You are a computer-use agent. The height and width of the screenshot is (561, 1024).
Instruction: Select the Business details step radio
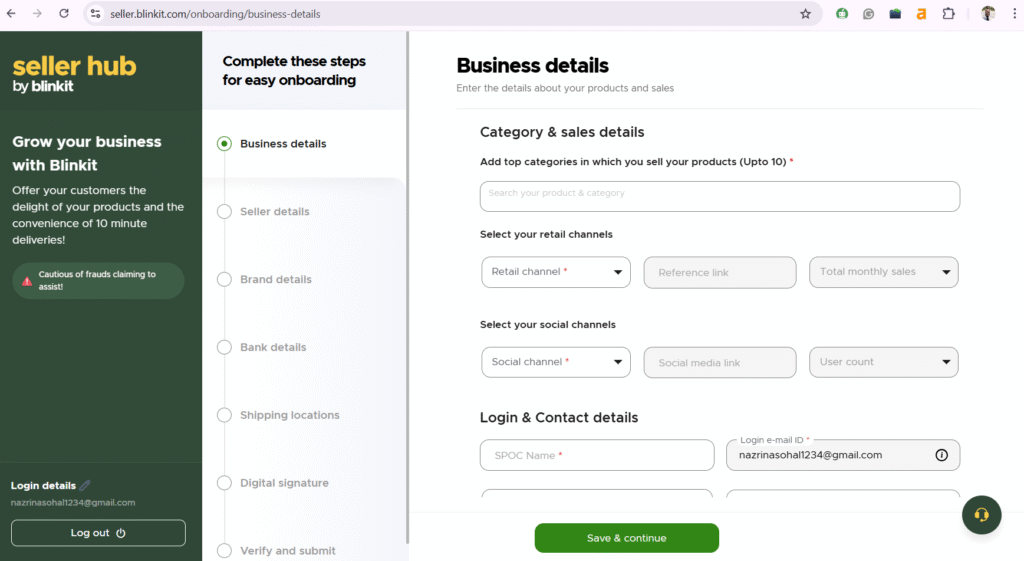pyautogui.click(x=225, y=144)
